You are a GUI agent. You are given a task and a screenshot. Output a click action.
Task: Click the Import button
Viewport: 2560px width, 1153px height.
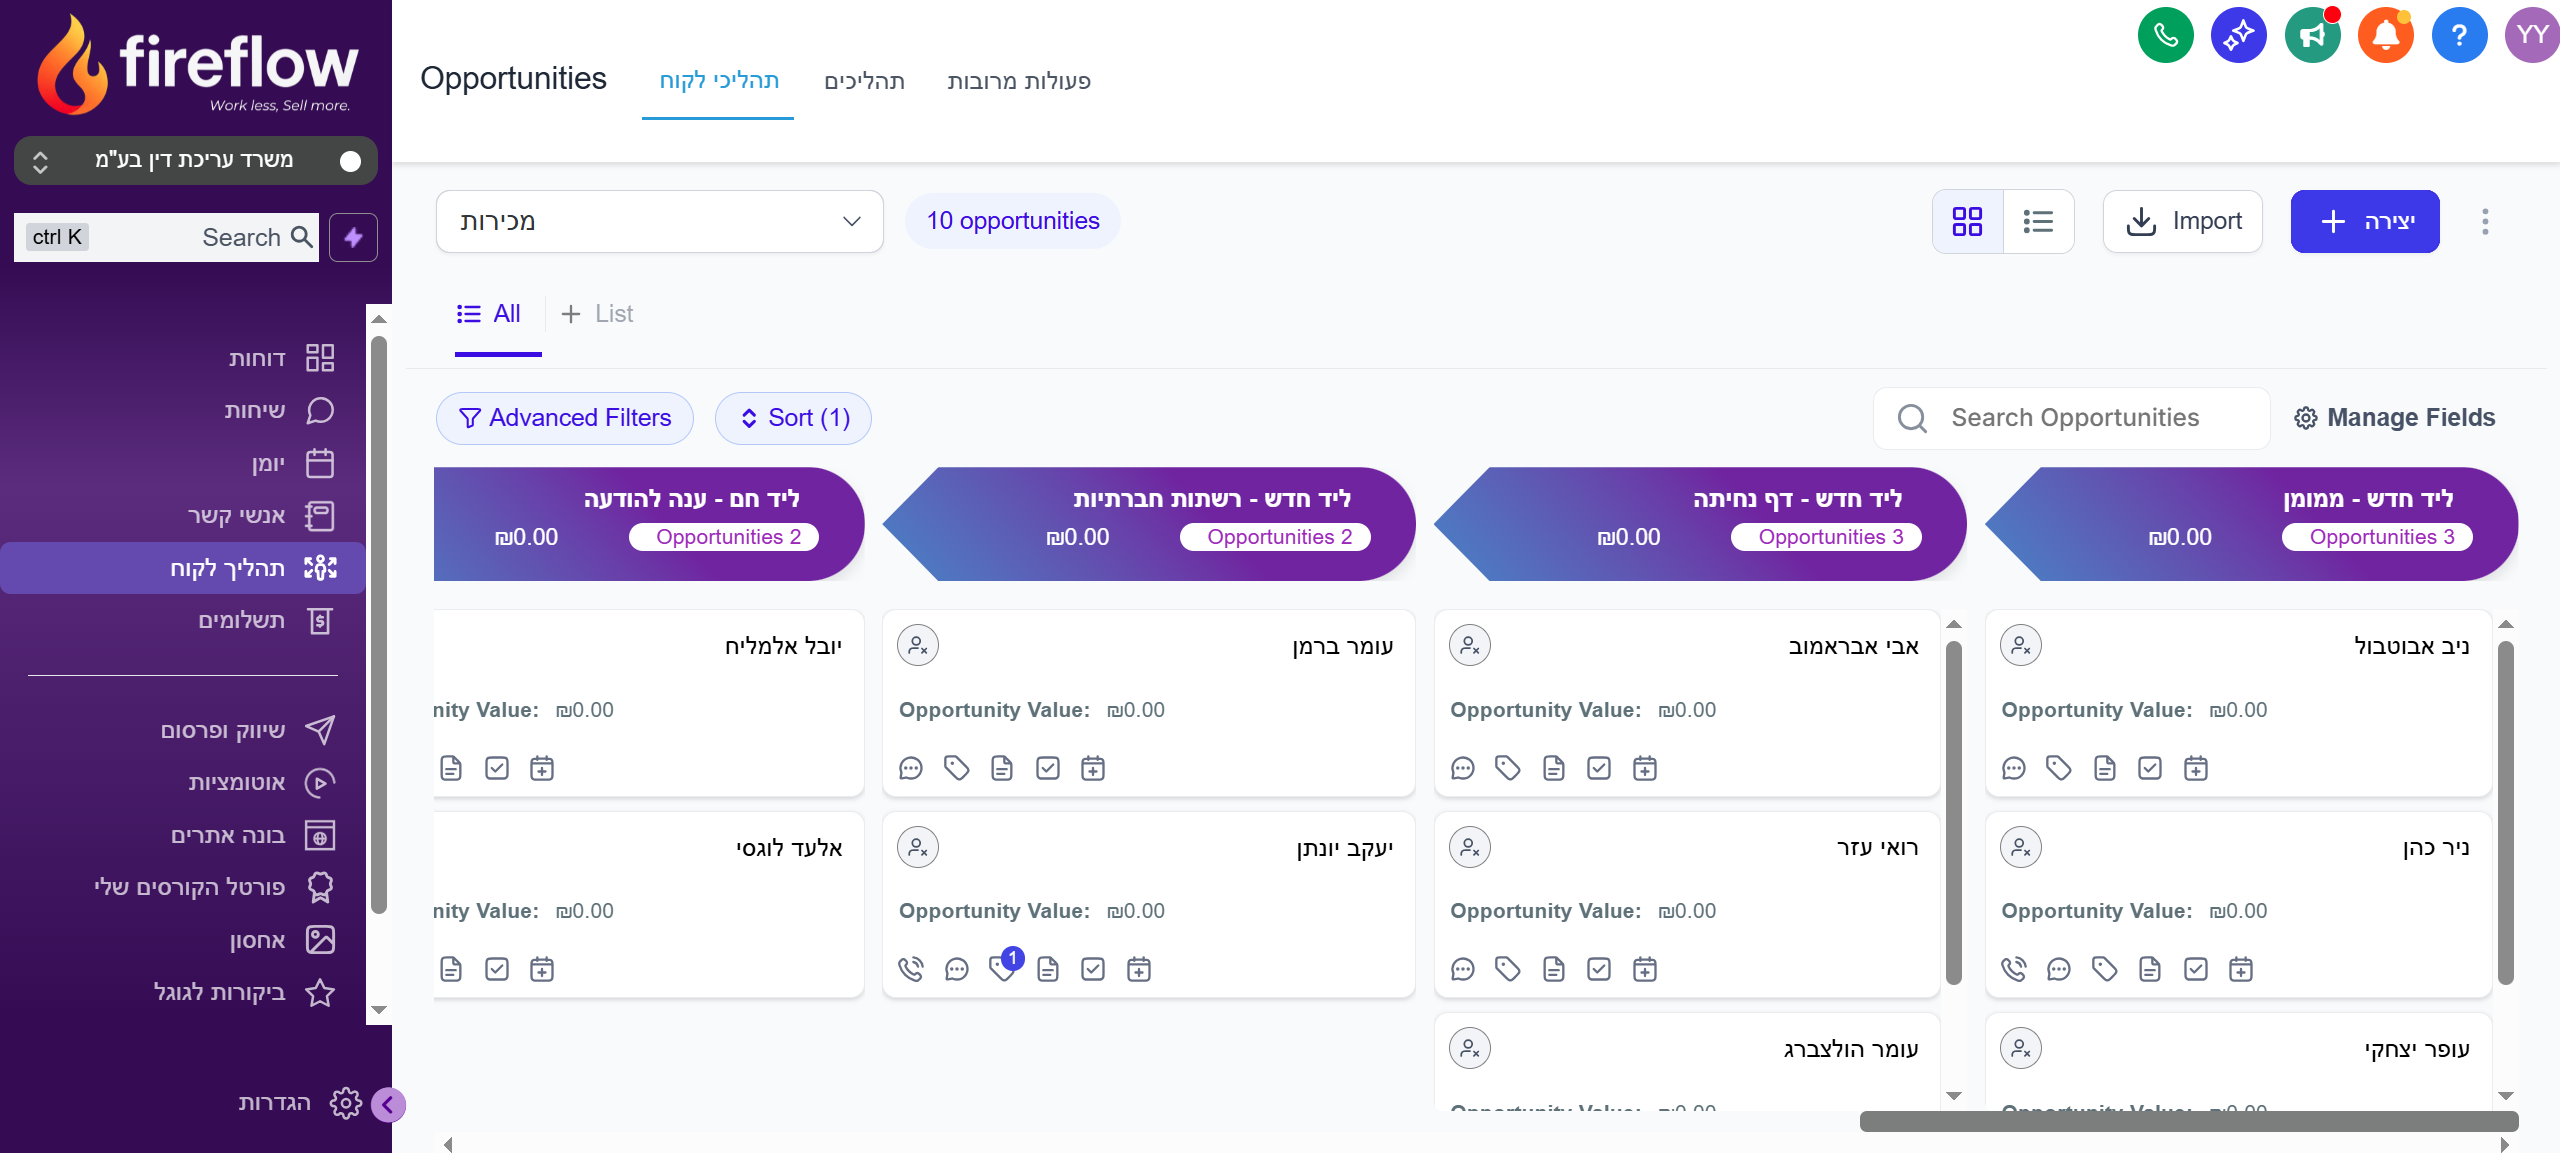click(2183, 221)
